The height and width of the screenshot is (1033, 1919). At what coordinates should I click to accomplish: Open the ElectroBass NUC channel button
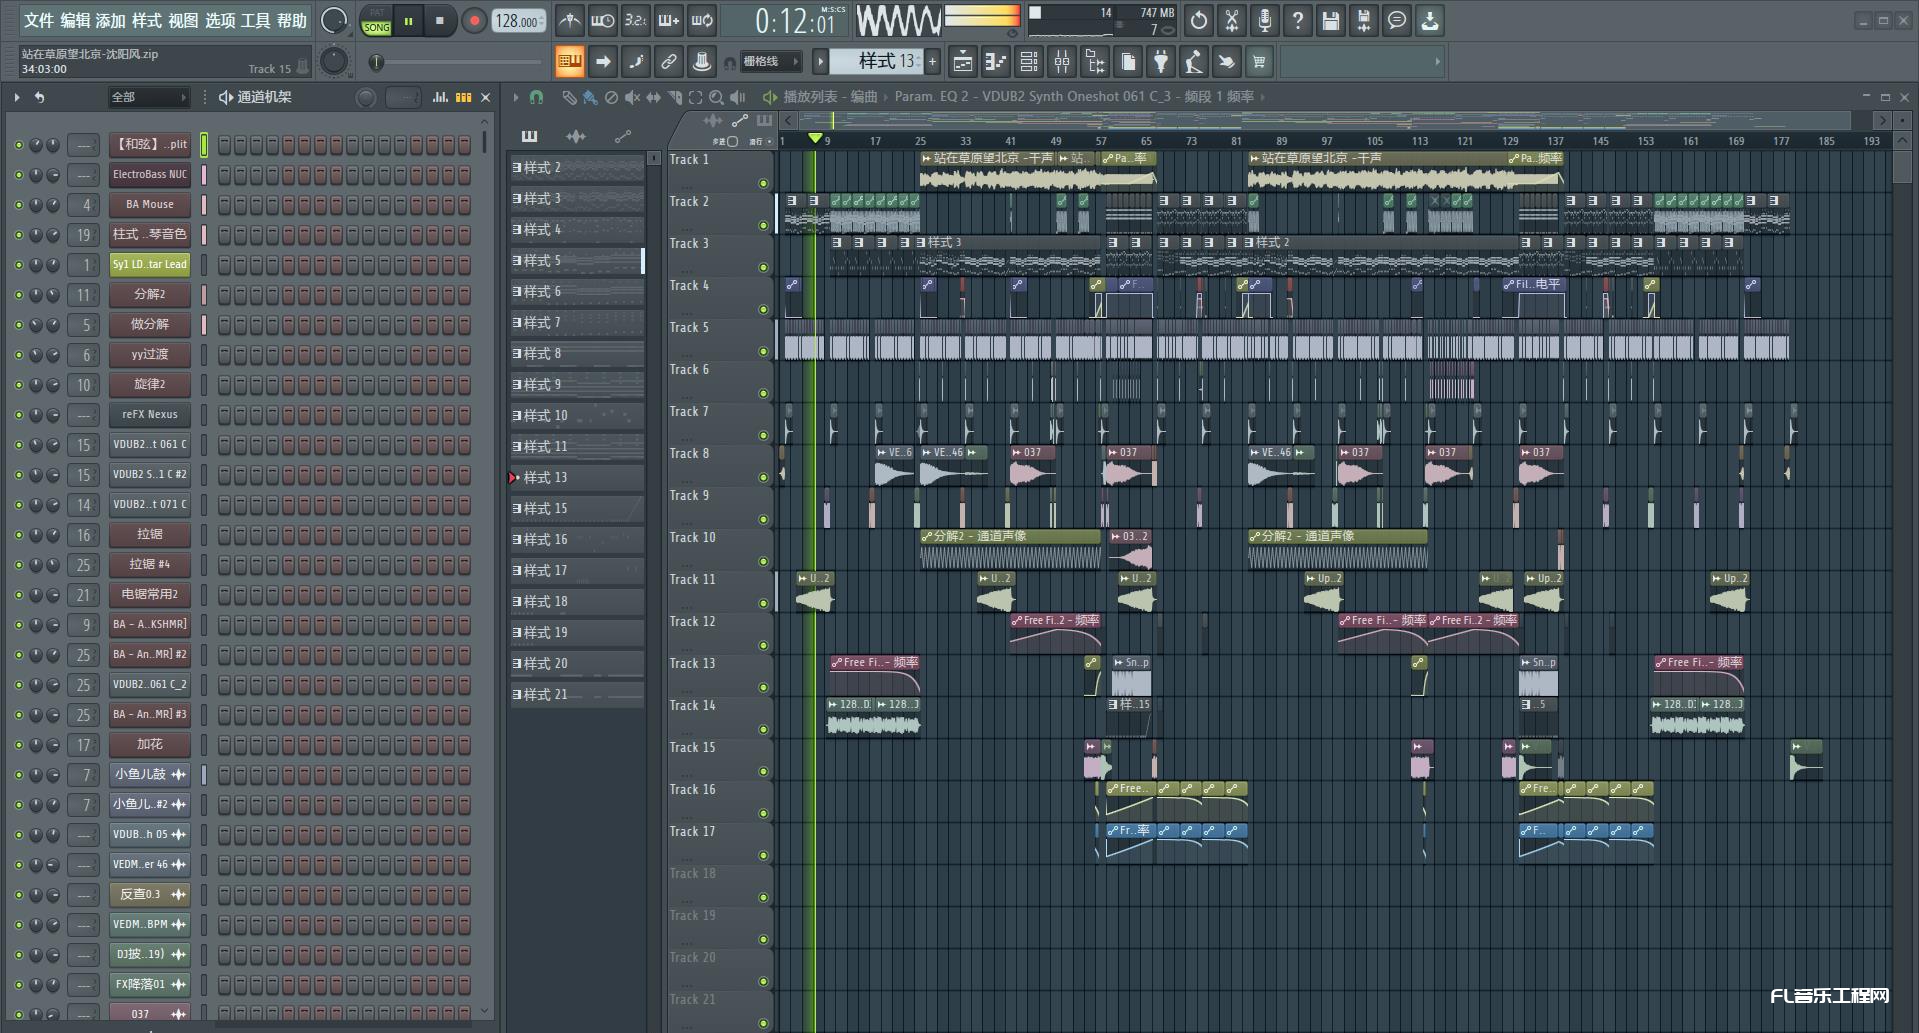coord(150,175)
